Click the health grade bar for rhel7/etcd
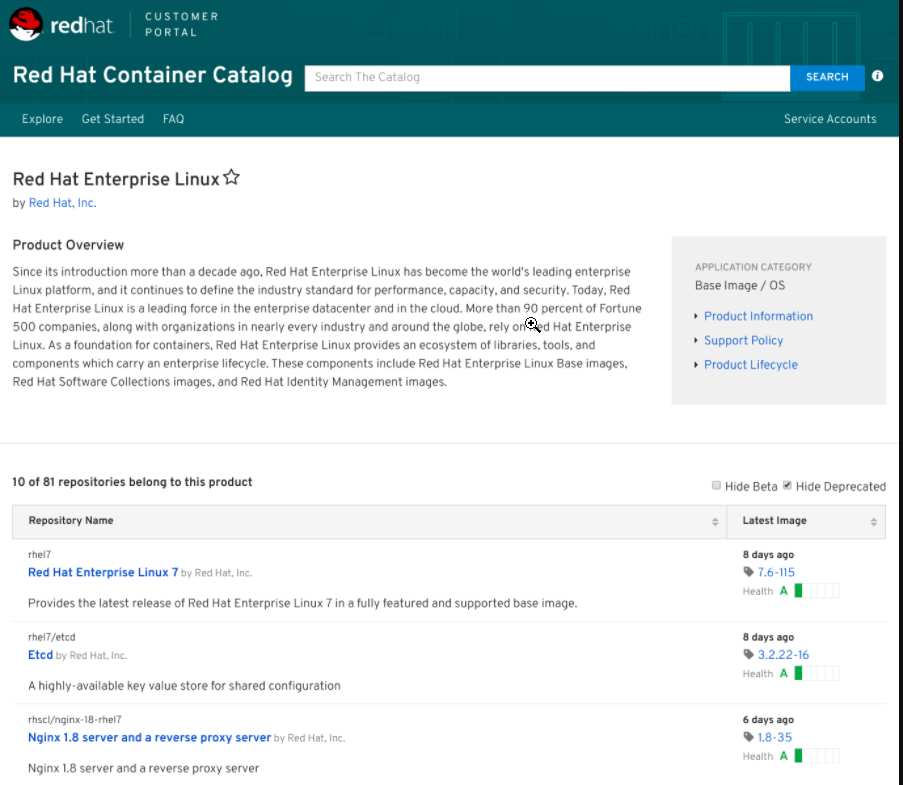The width and height of the screenshot is (903, 785). tap(817, 673)
